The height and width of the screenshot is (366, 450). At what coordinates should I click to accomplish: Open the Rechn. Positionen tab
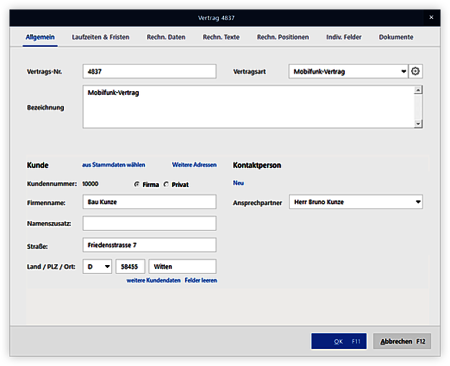[283, 37]
